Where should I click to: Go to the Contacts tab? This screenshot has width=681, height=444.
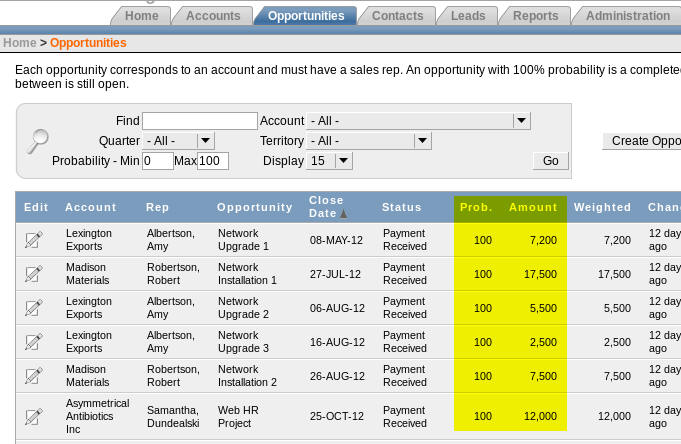coord(397,16)
